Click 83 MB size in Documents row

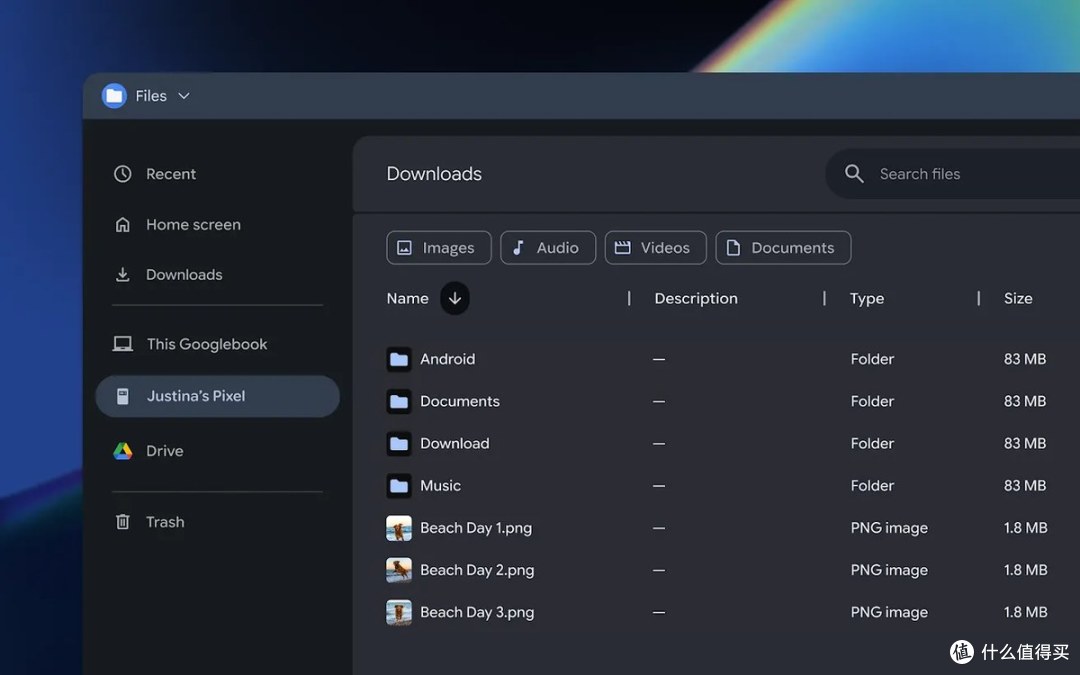[x=1025, y=402]
